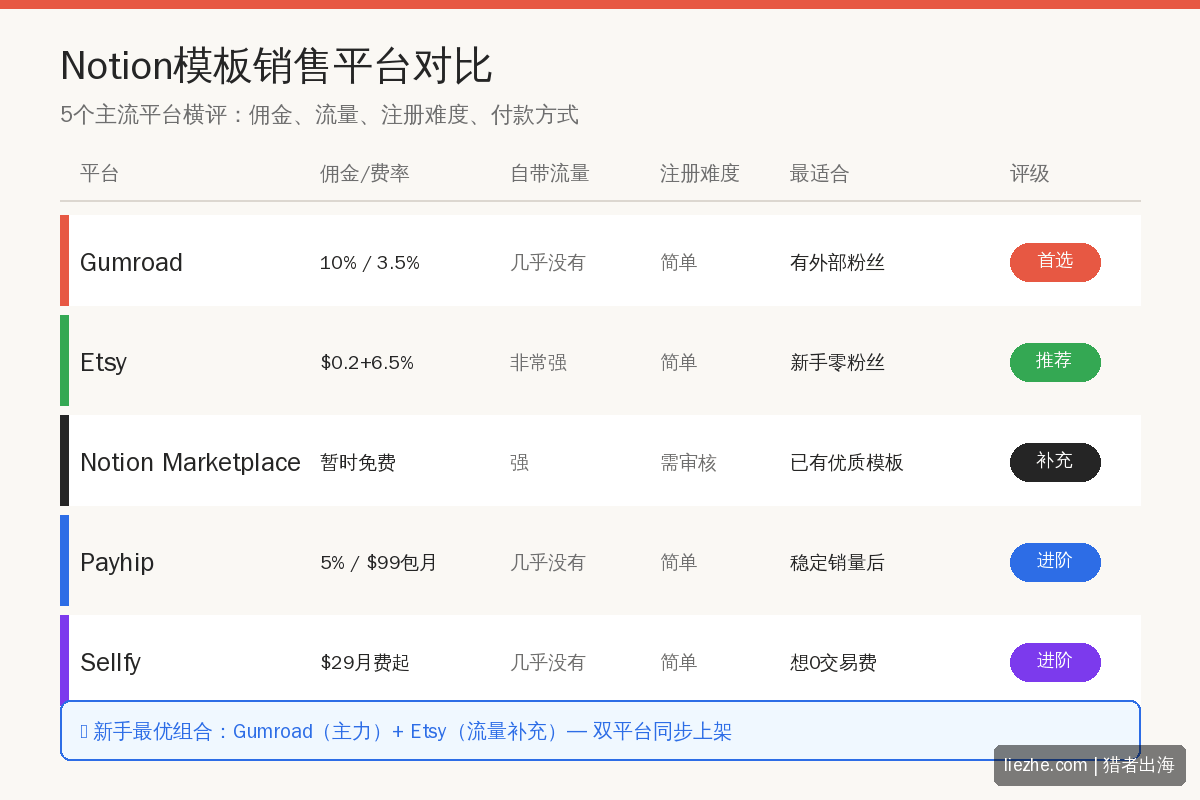Click the 稳定销量后 cell

837,563
